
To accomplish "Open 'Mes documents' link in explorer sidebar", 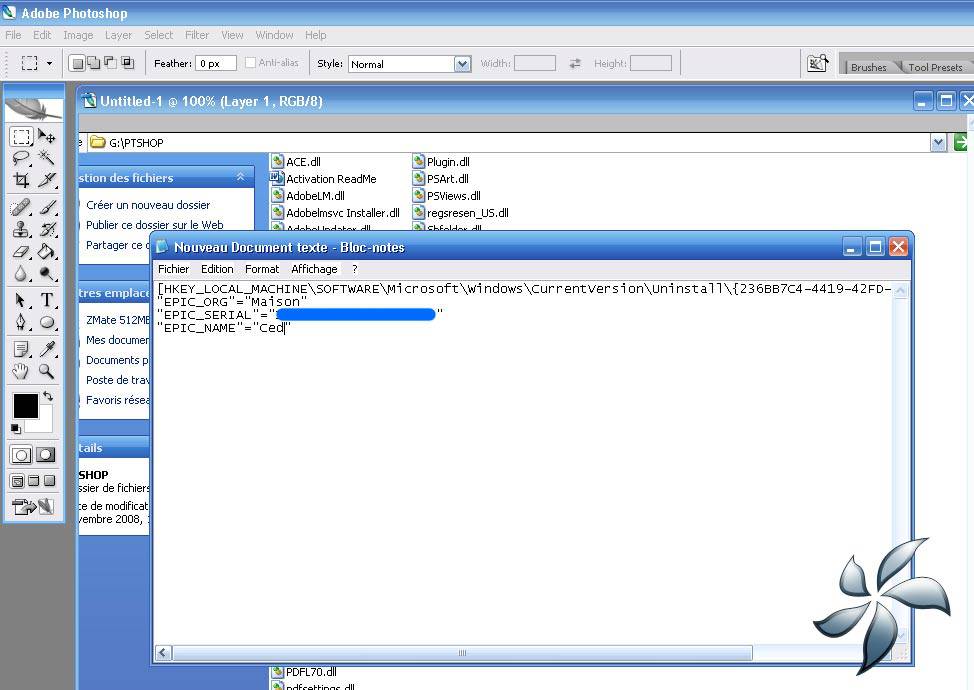I will (x=117, y=340).
